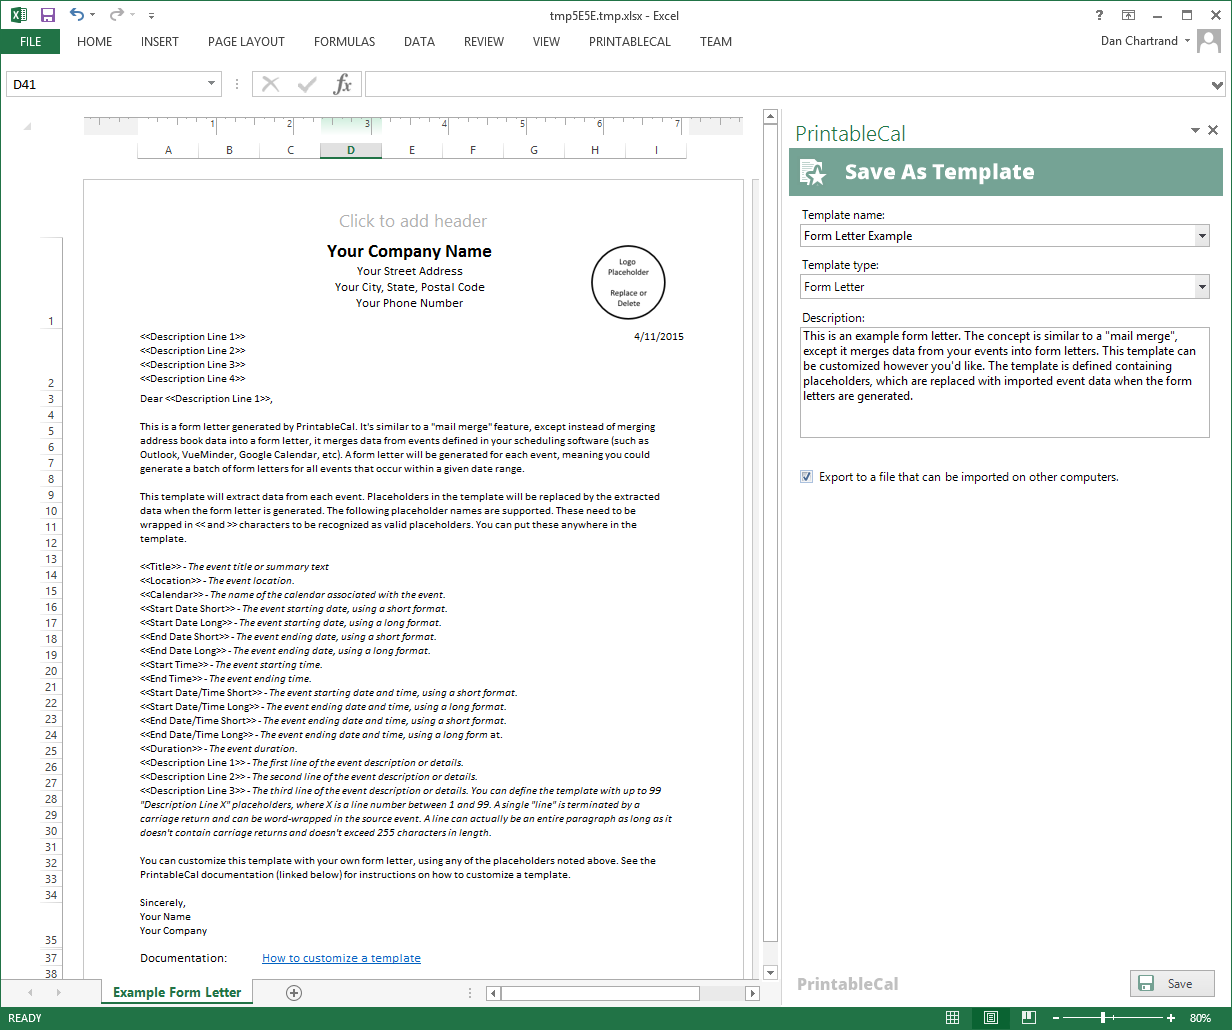
Task: Select the 'Your Company Name' heading text
Action: pos(409,251)
